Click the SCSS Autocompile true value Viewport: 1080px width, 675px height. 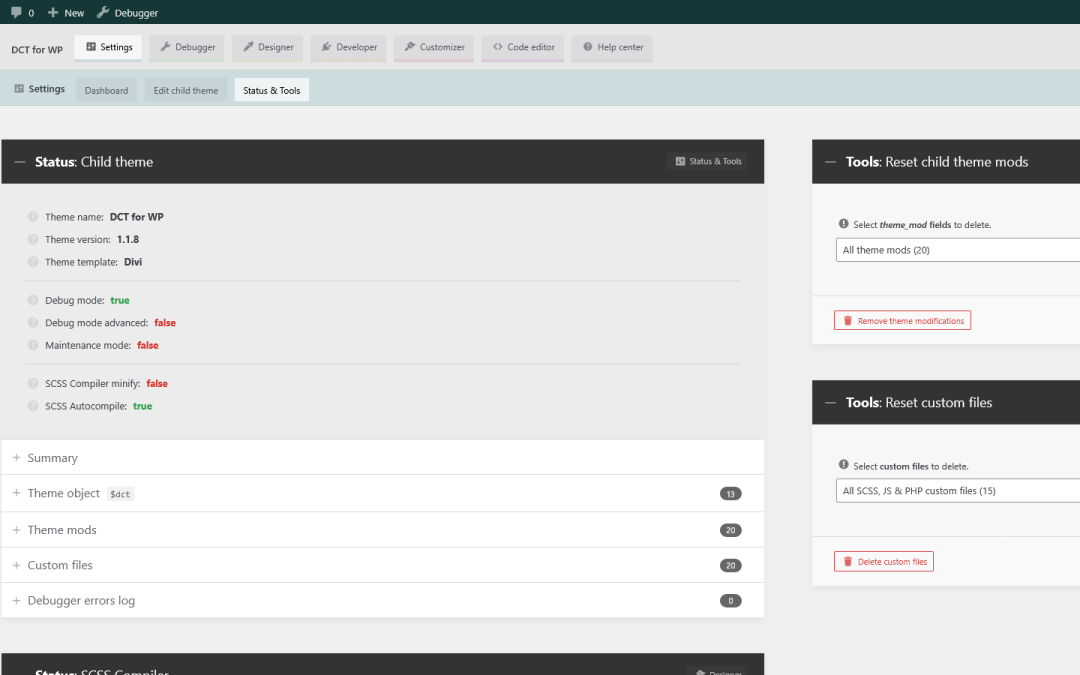[143, 406]
